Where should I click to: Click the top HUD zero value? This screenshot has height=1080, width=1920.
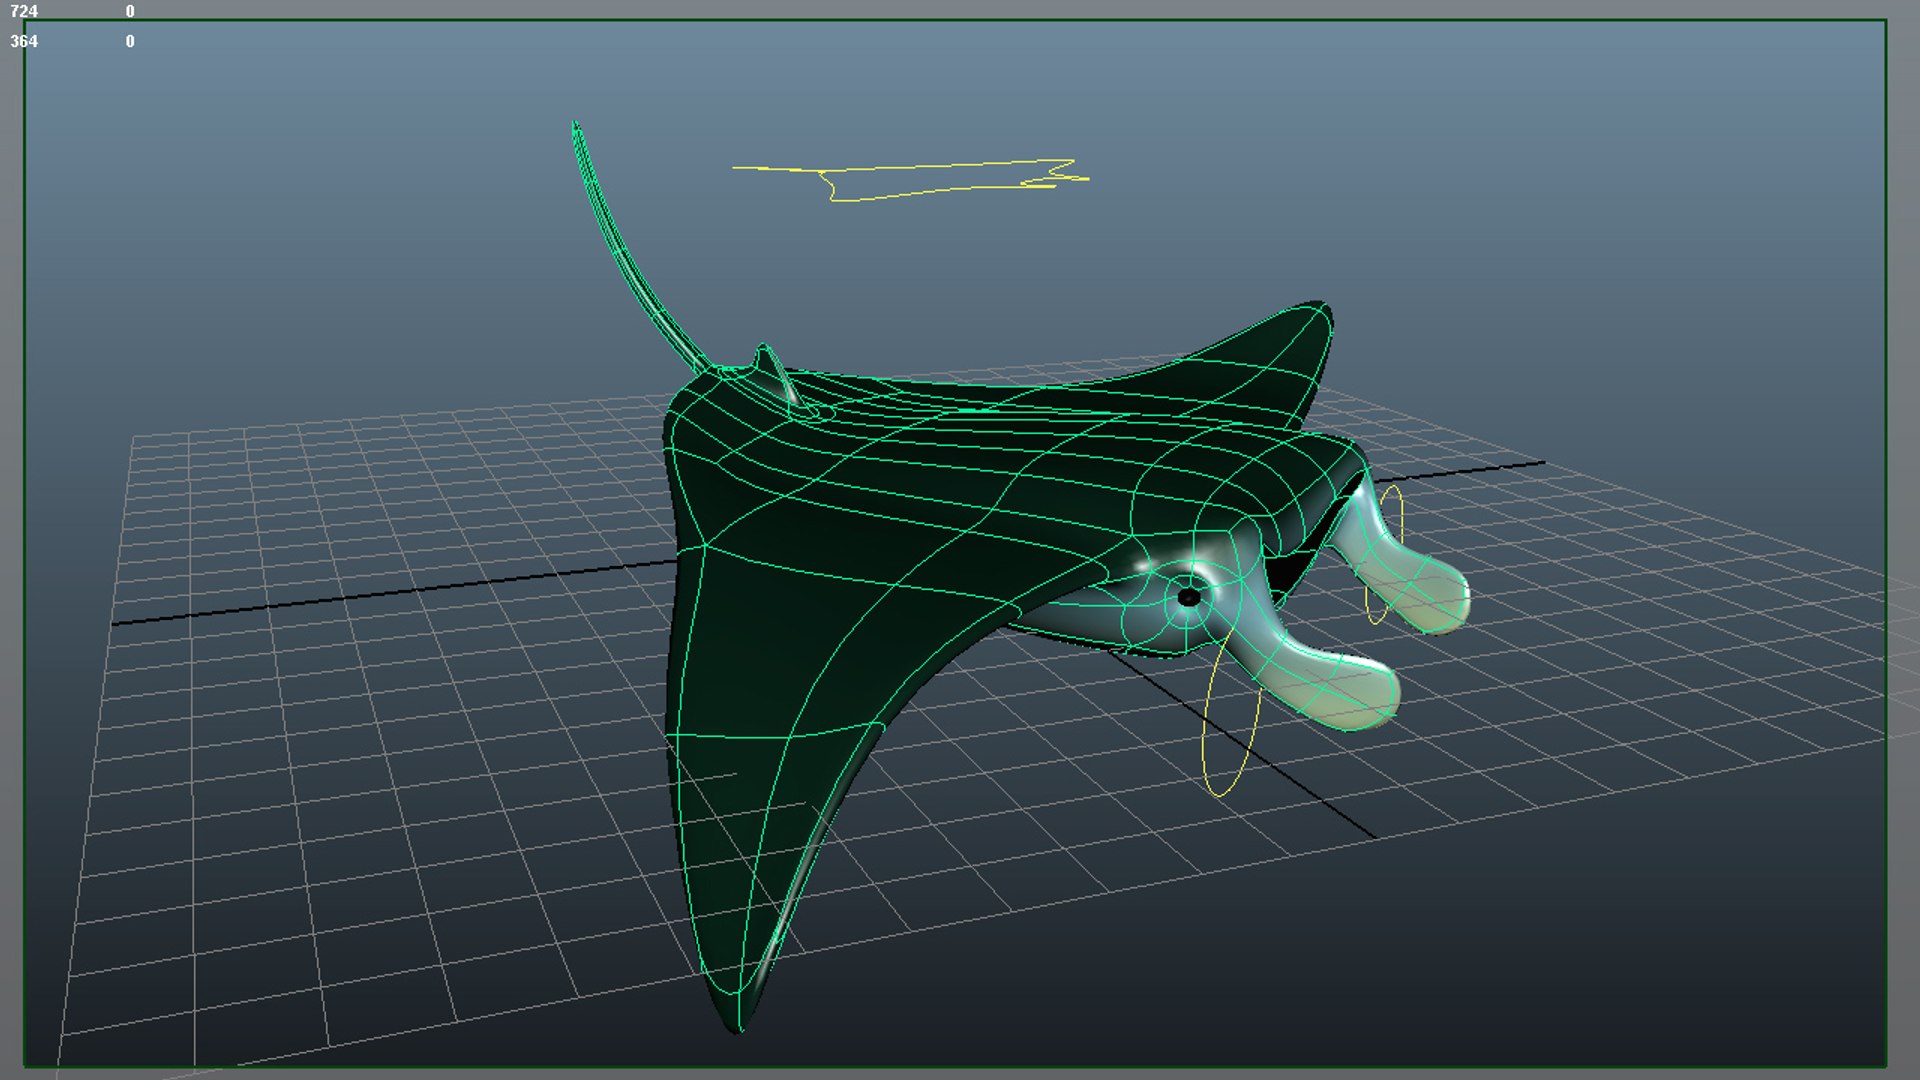(x=130, y=12)
